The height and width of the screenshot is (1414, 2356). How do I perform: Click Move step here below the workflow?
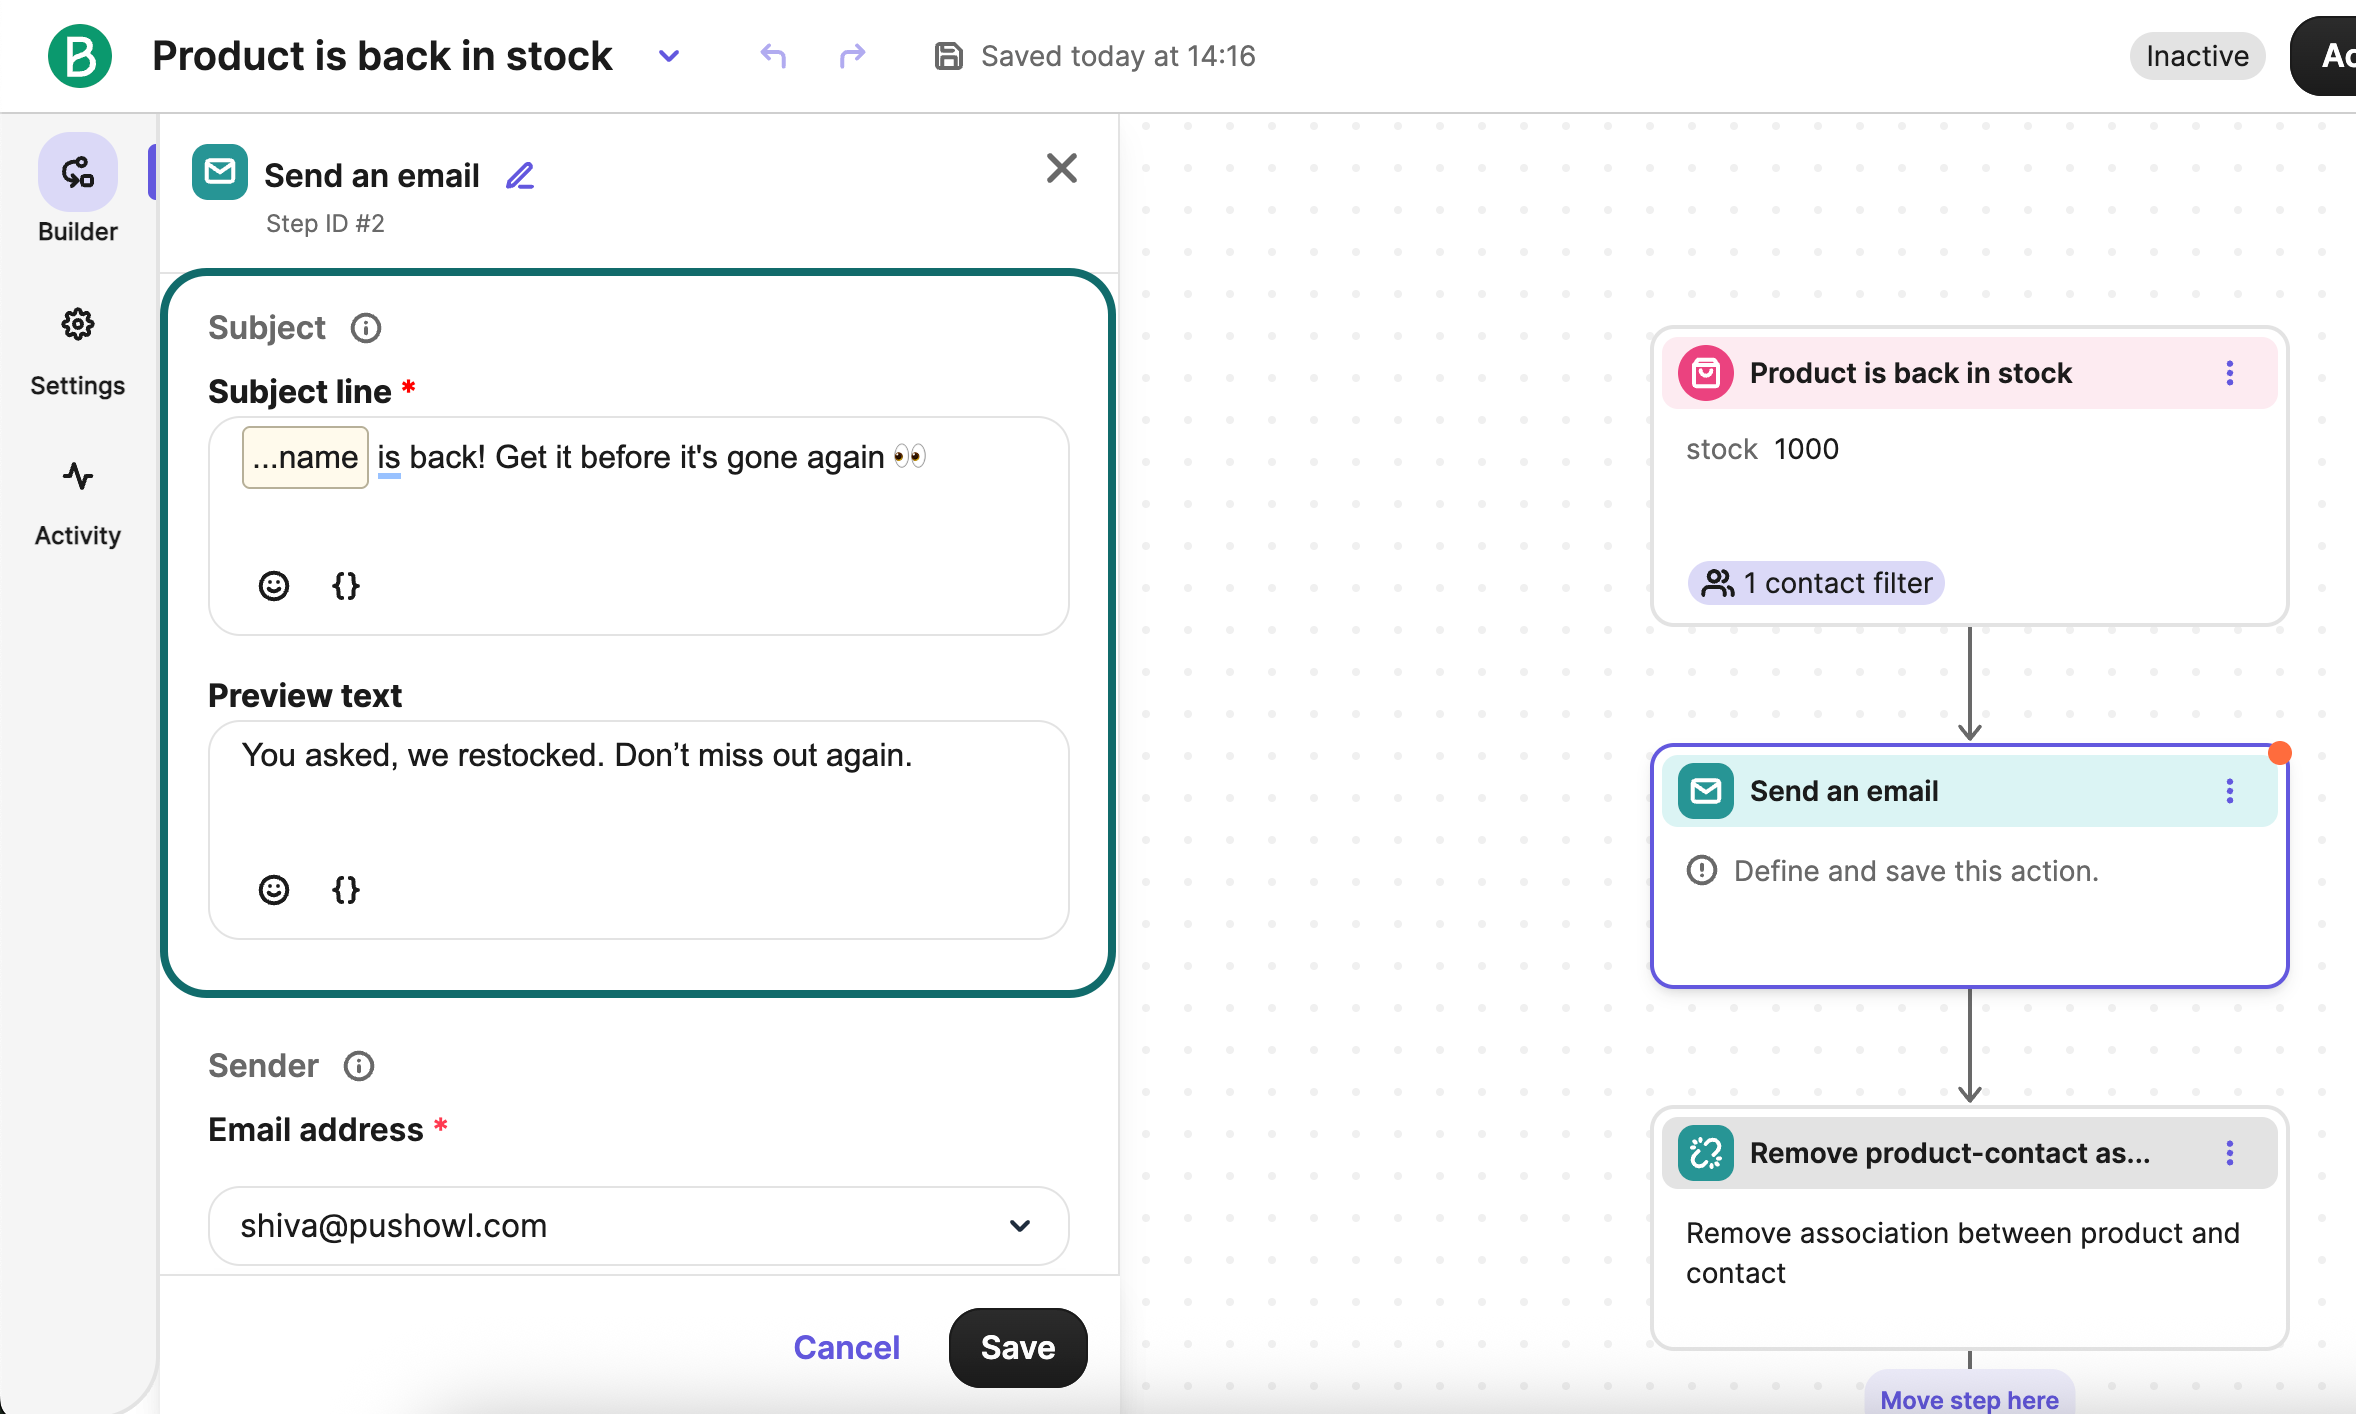[x=1969, y=1398]
